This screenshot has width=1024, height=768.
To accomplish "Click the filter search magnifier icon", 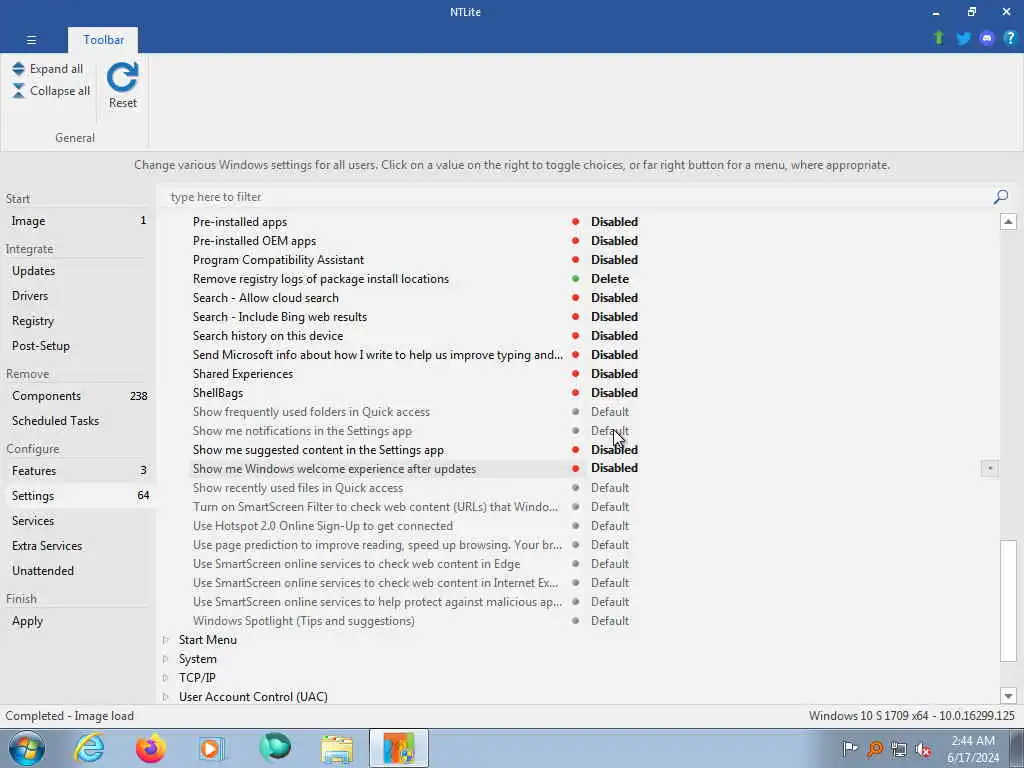I will (1000, 197).
